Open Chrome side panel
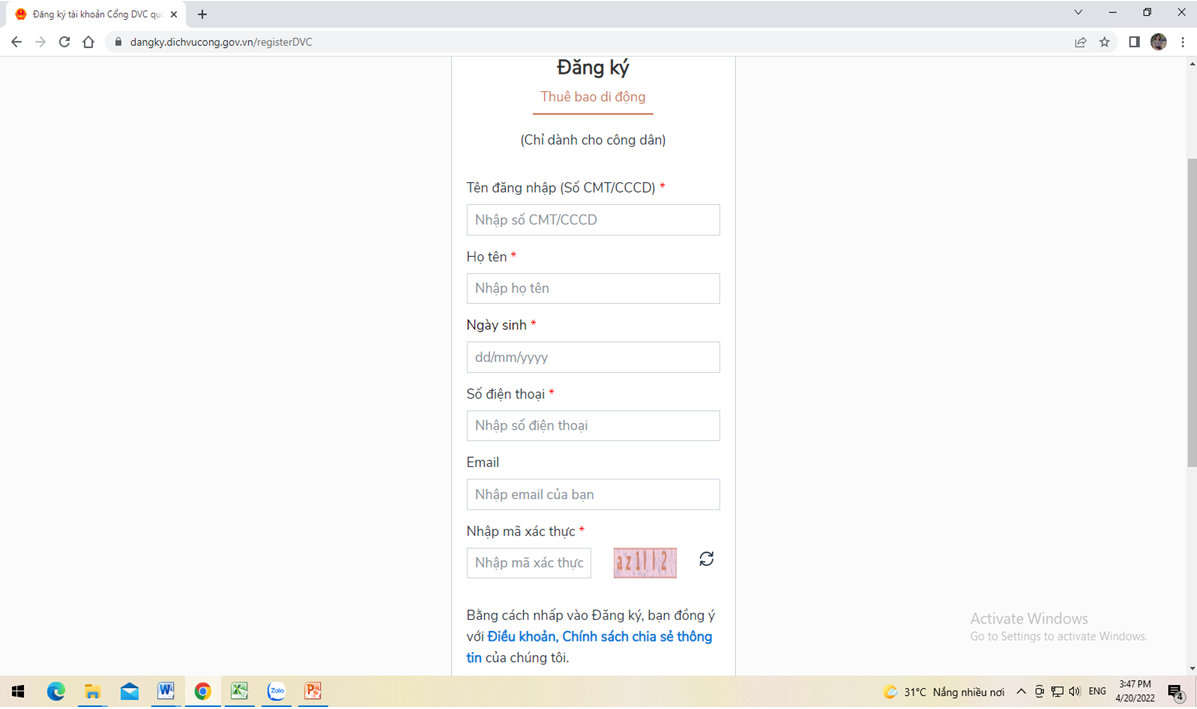Image resolution: width=1197 pixels, height=709 pixels. tap(1134, 42)
